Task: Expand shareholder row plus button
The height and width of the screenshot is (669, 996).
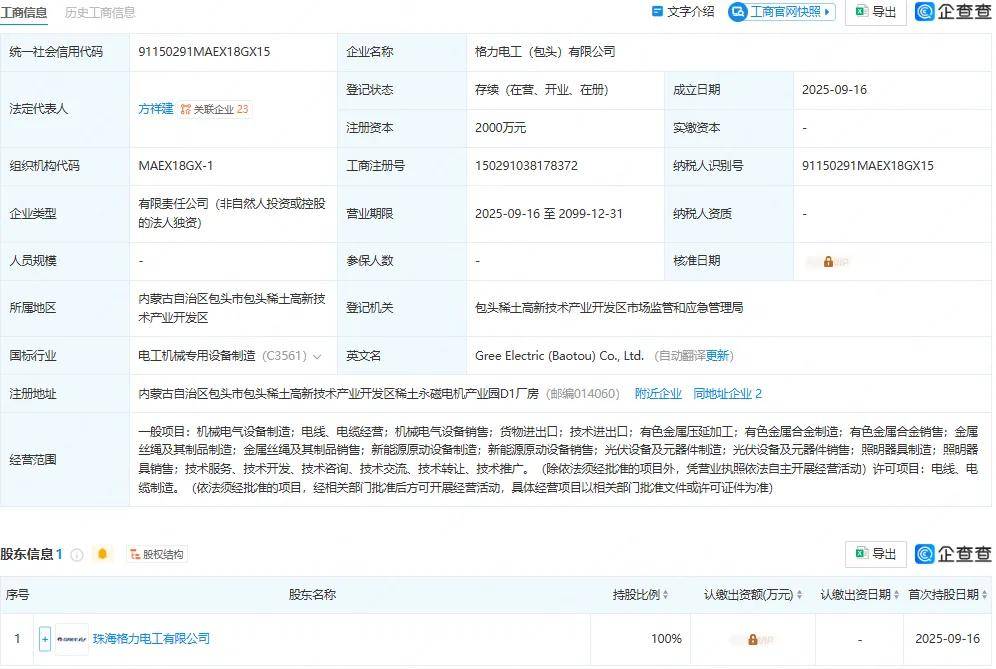Action: tap(44, 639)
